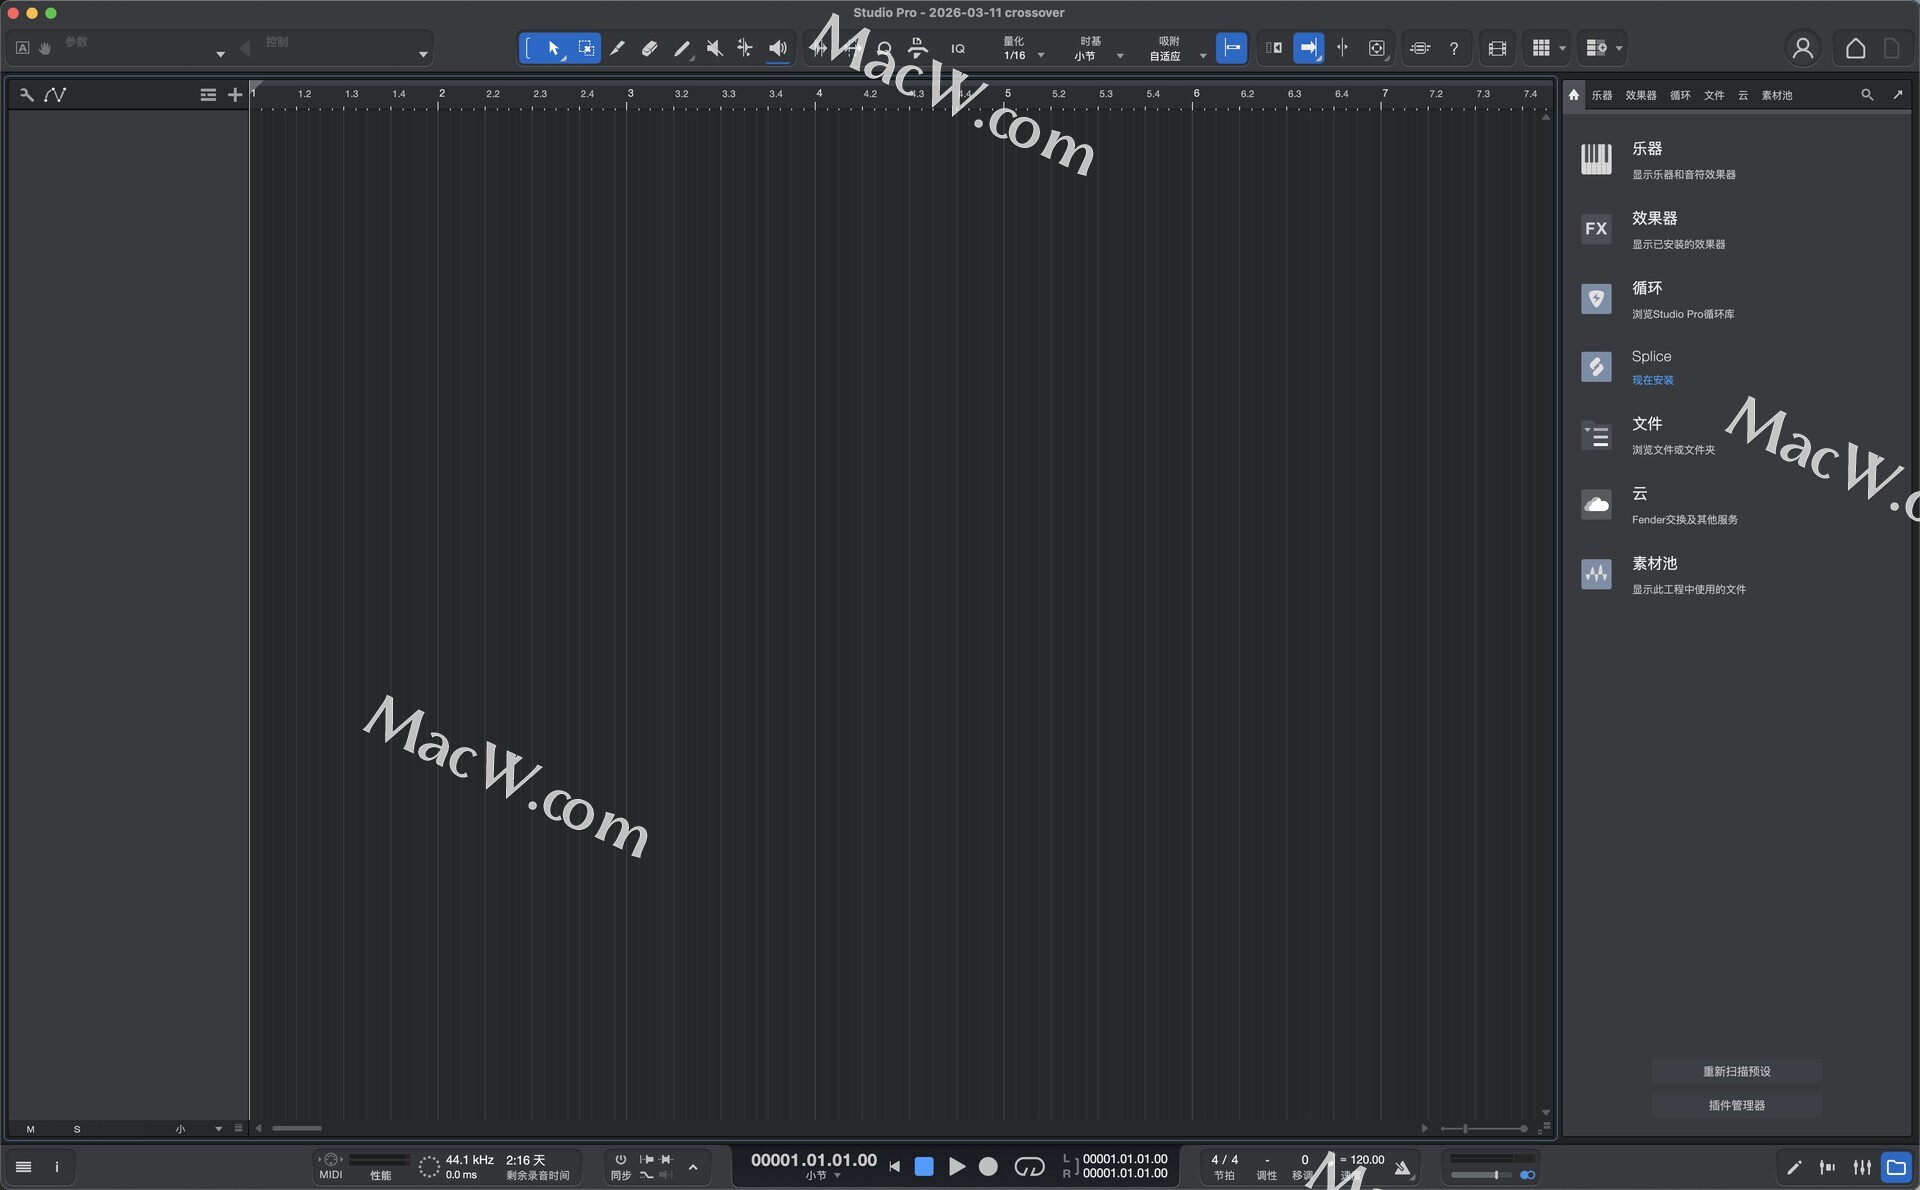Select the Arrow tool in toolbar
The image size is (1920, 1190).
click(553, 48)
